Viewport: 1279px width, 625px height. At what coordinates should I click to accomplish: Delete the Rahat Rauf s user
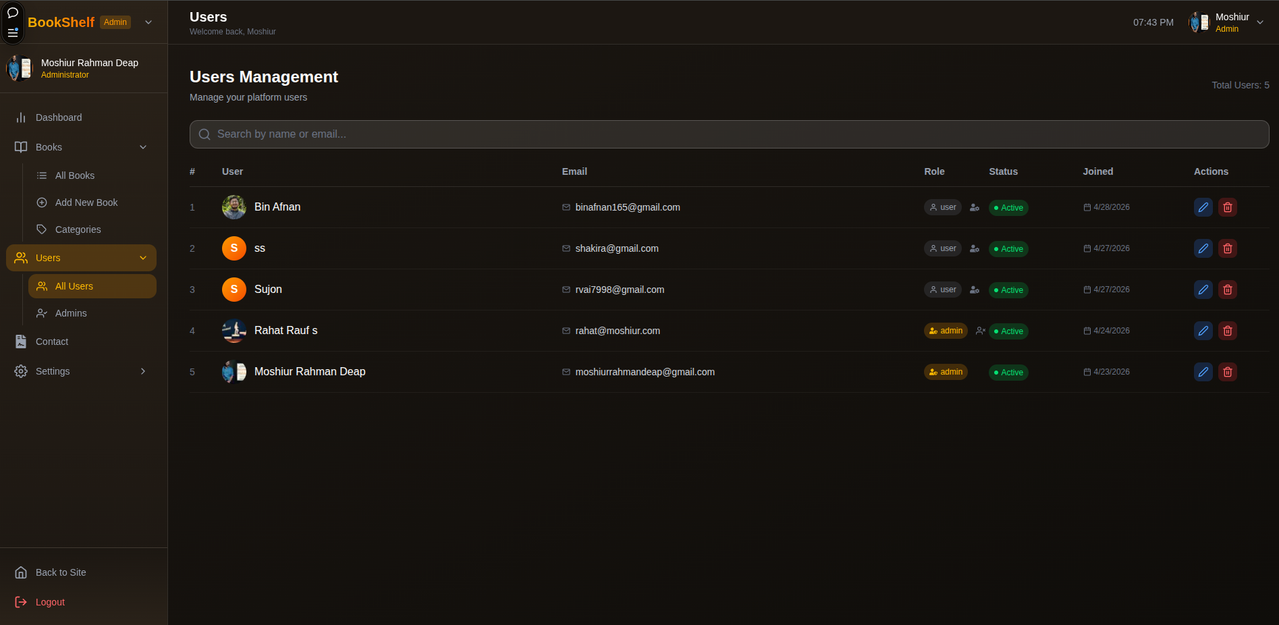(x=1228, y=330)
